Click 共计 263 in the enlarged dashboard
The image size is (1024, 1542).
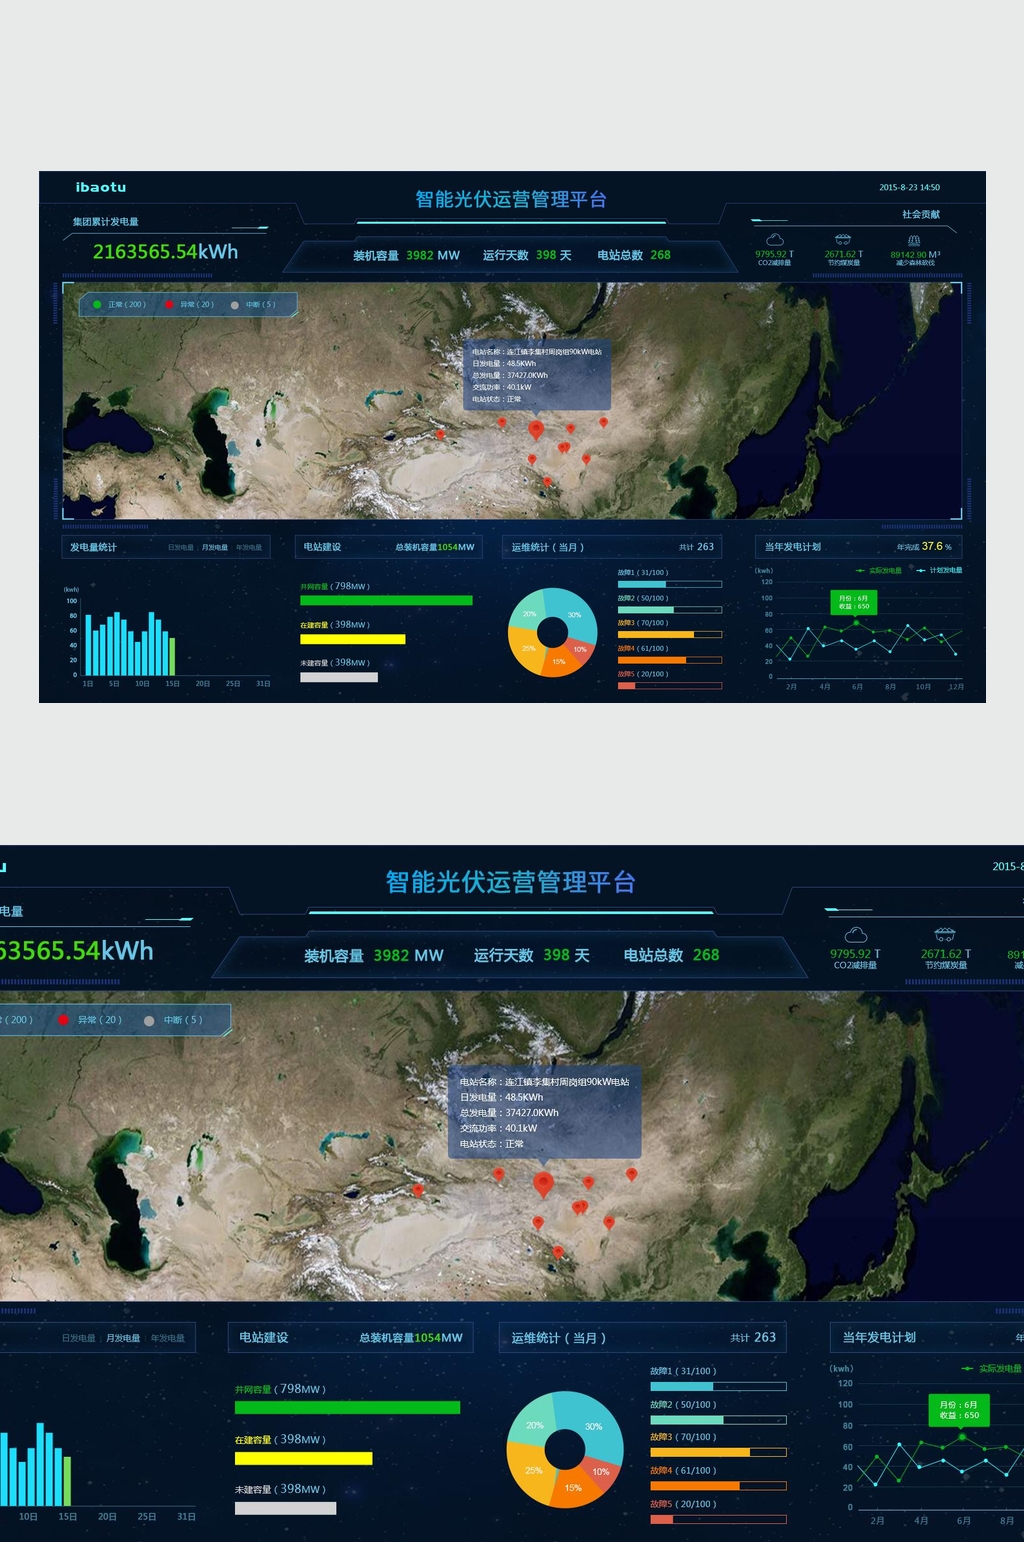point(753,1337)
